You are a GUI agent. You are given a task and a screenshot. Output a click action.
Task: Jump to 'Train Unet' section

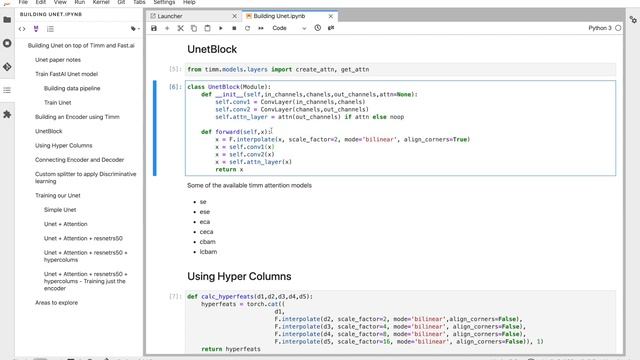point(58,103)
